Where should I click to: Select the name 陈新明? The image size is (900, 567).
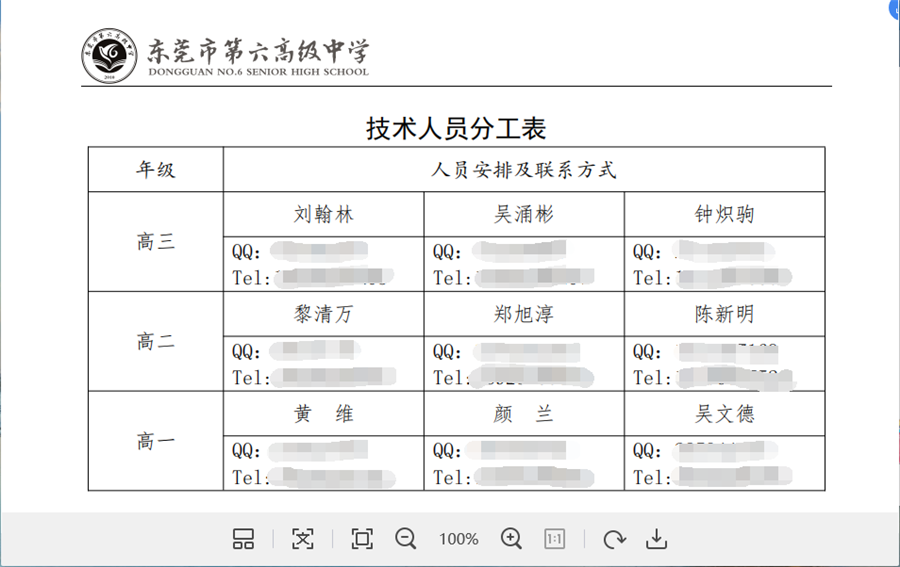tap(724, 314)
